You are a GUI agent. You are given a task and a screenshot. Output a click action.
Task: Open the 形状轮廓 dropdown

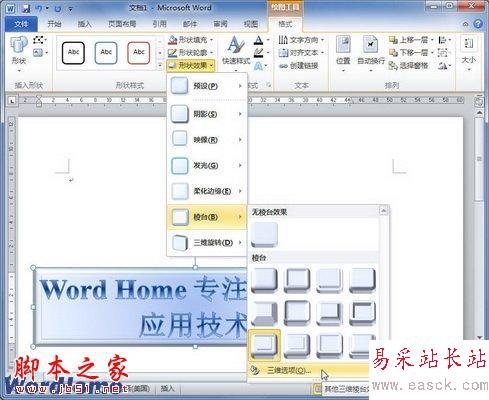click(190, 53)
